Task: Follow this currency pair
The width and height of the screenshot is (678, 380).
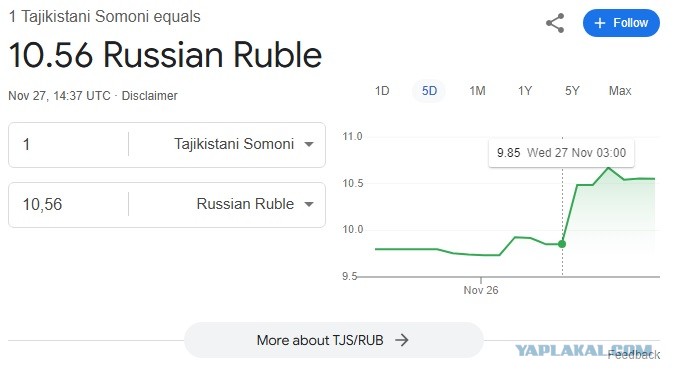Action: [621, 23]
